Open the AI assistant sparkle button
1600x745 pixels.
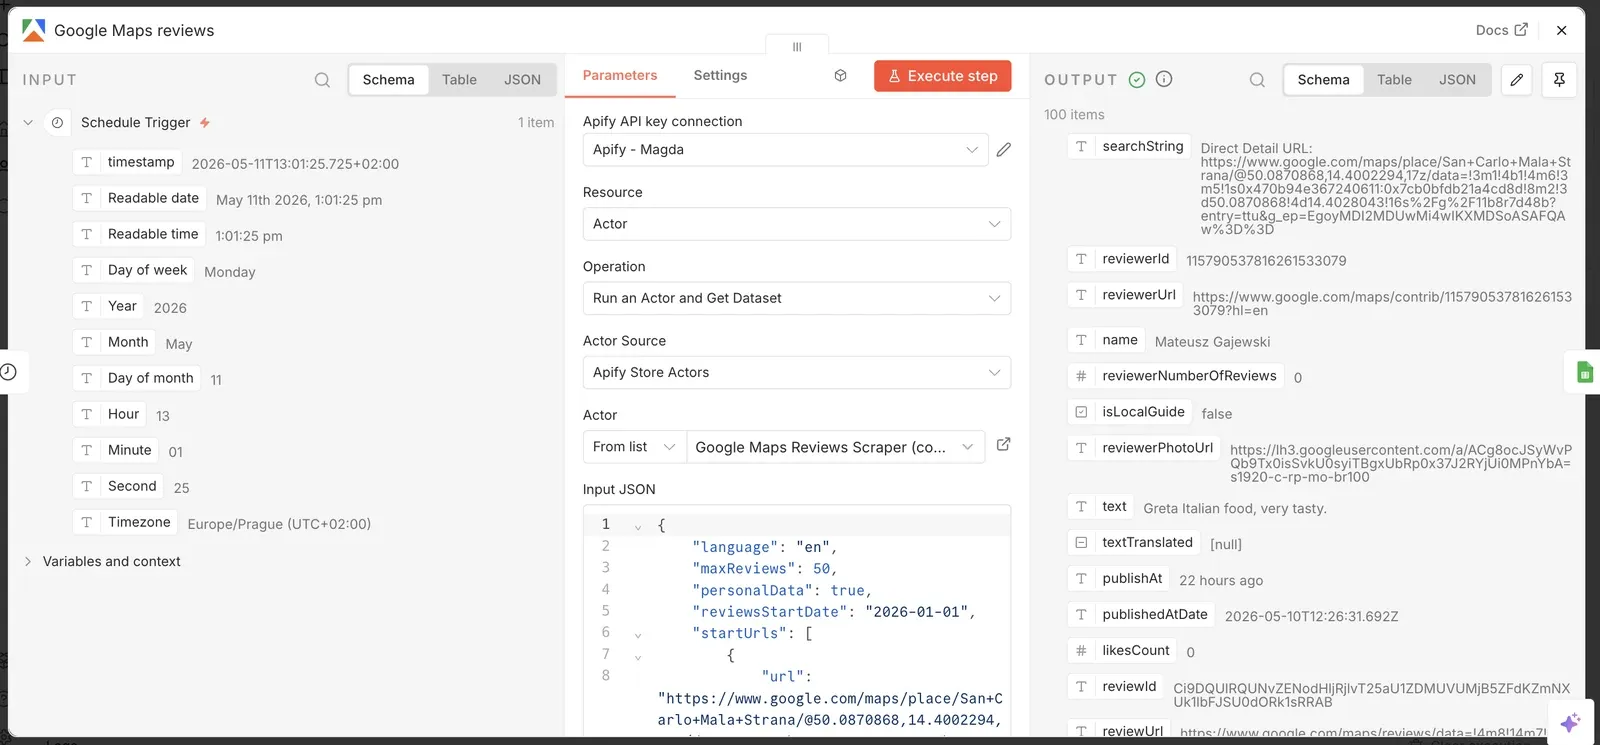pos(1570,722)
